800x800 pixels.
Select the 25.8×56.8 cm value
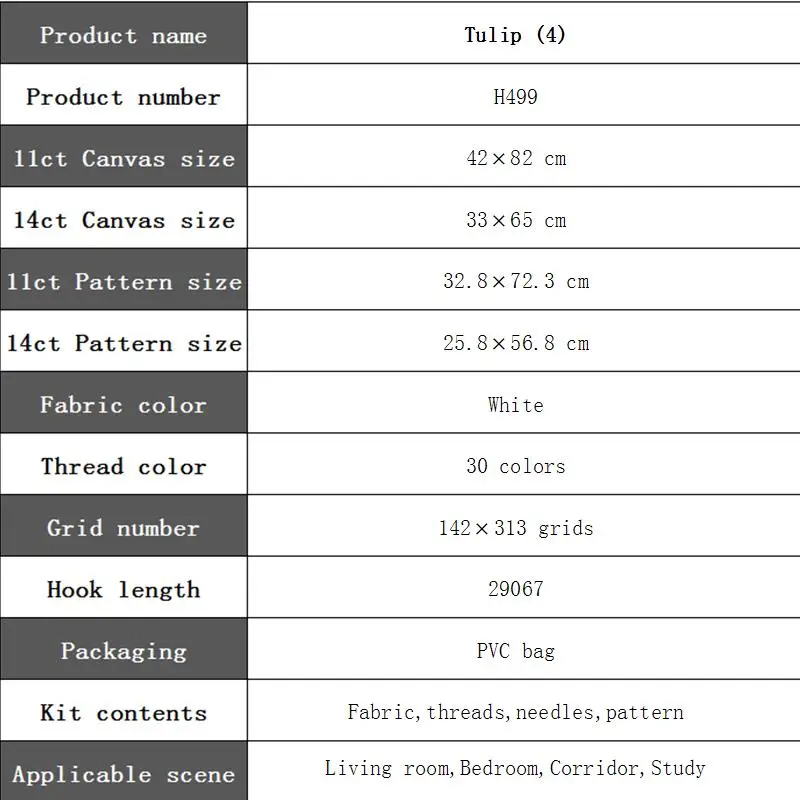pyautogui.click(x=516, y=343)
